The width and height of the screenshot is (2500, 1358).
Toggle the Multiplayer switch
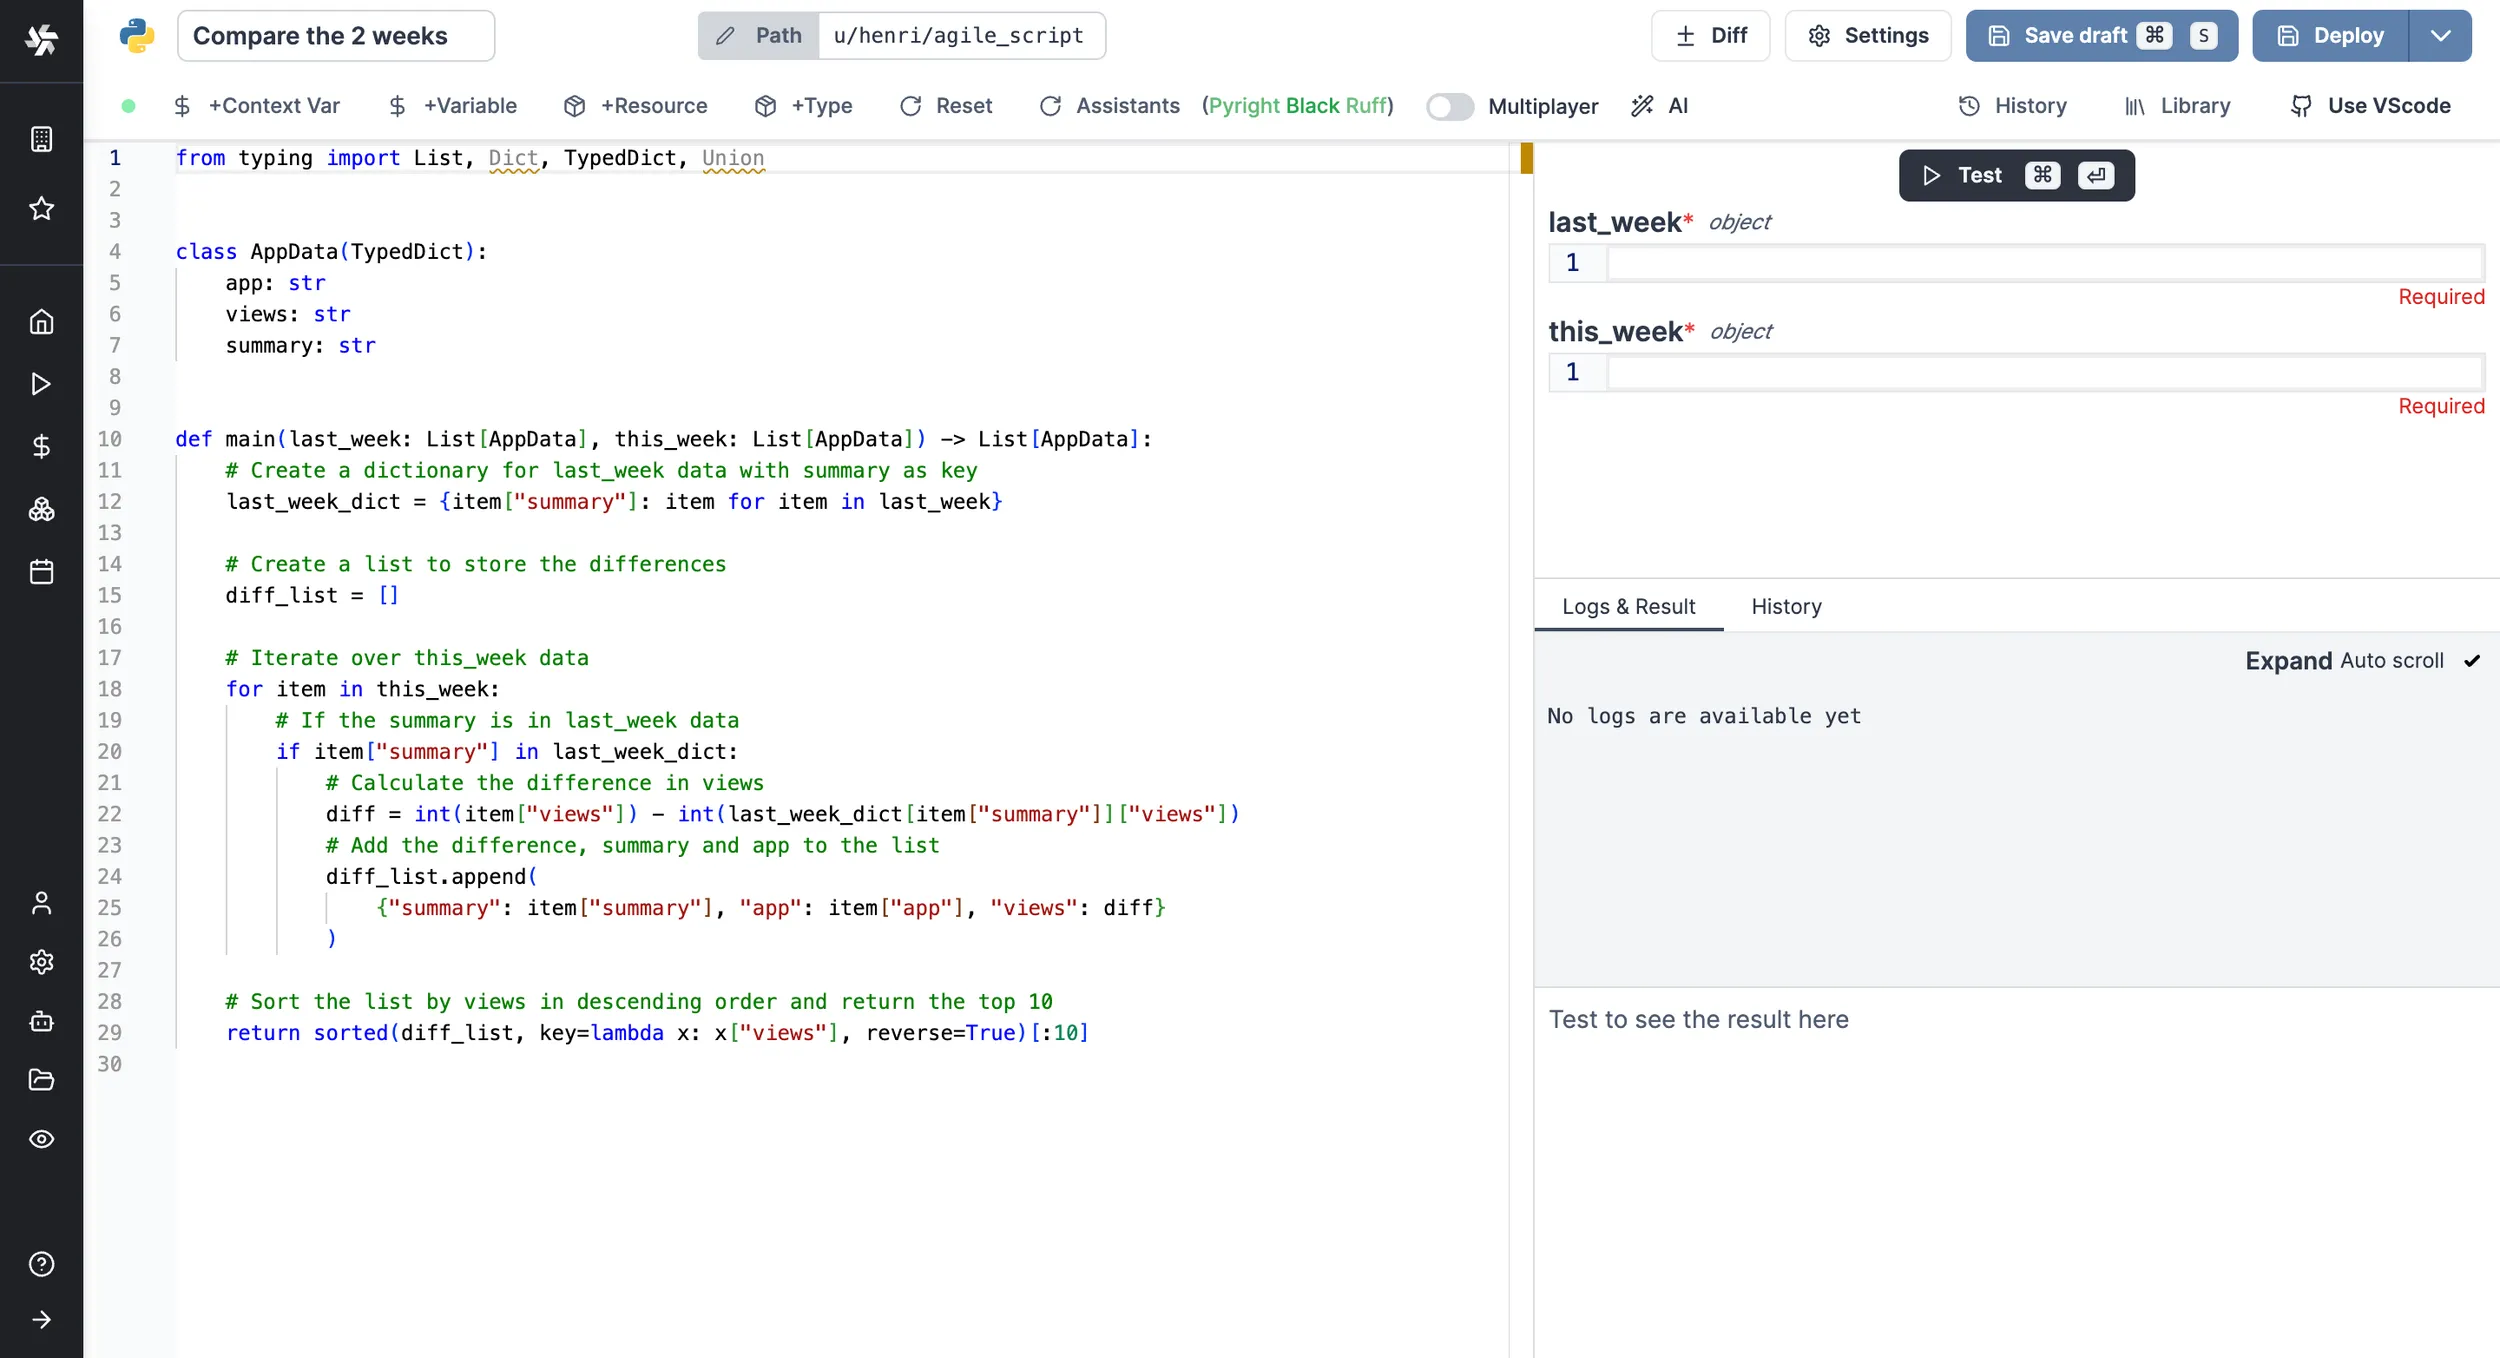click(1449, 106)
